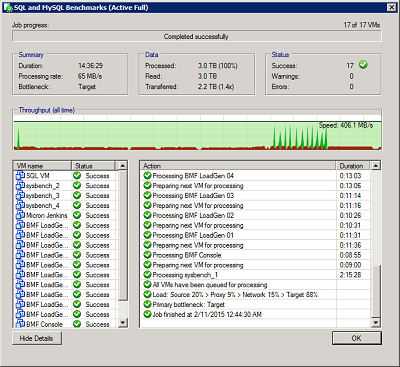400x367 pixels.
Task: Select Job finished at 2/11/2015 row
Action: tap(256, 314)
